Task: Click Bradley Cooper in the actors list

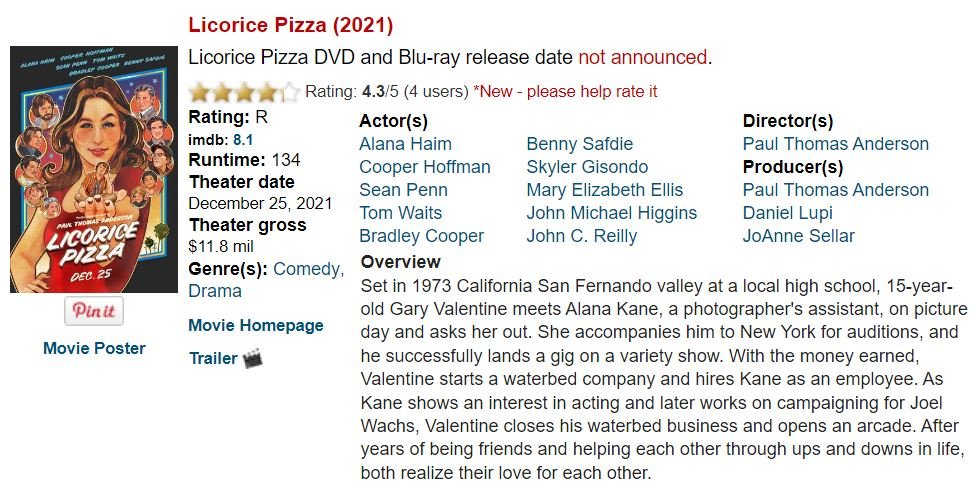Action: pyautogui.click(x=421, y=236)
